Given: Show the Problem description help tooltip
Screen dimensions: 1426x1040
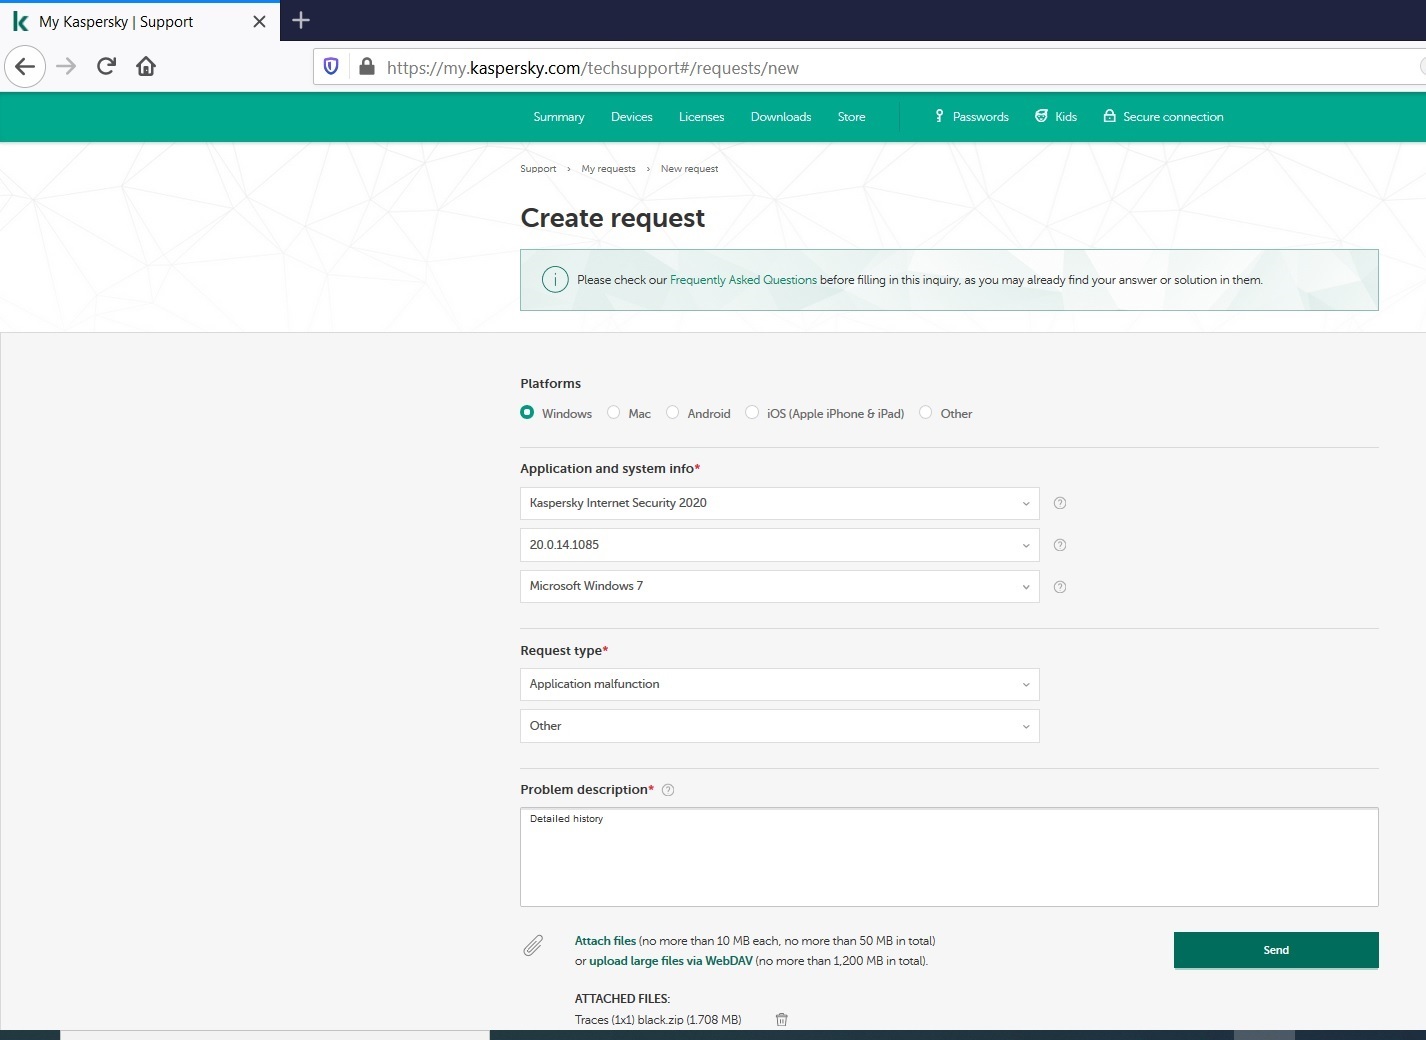Looking at the screenshot, I should [668, 790].
